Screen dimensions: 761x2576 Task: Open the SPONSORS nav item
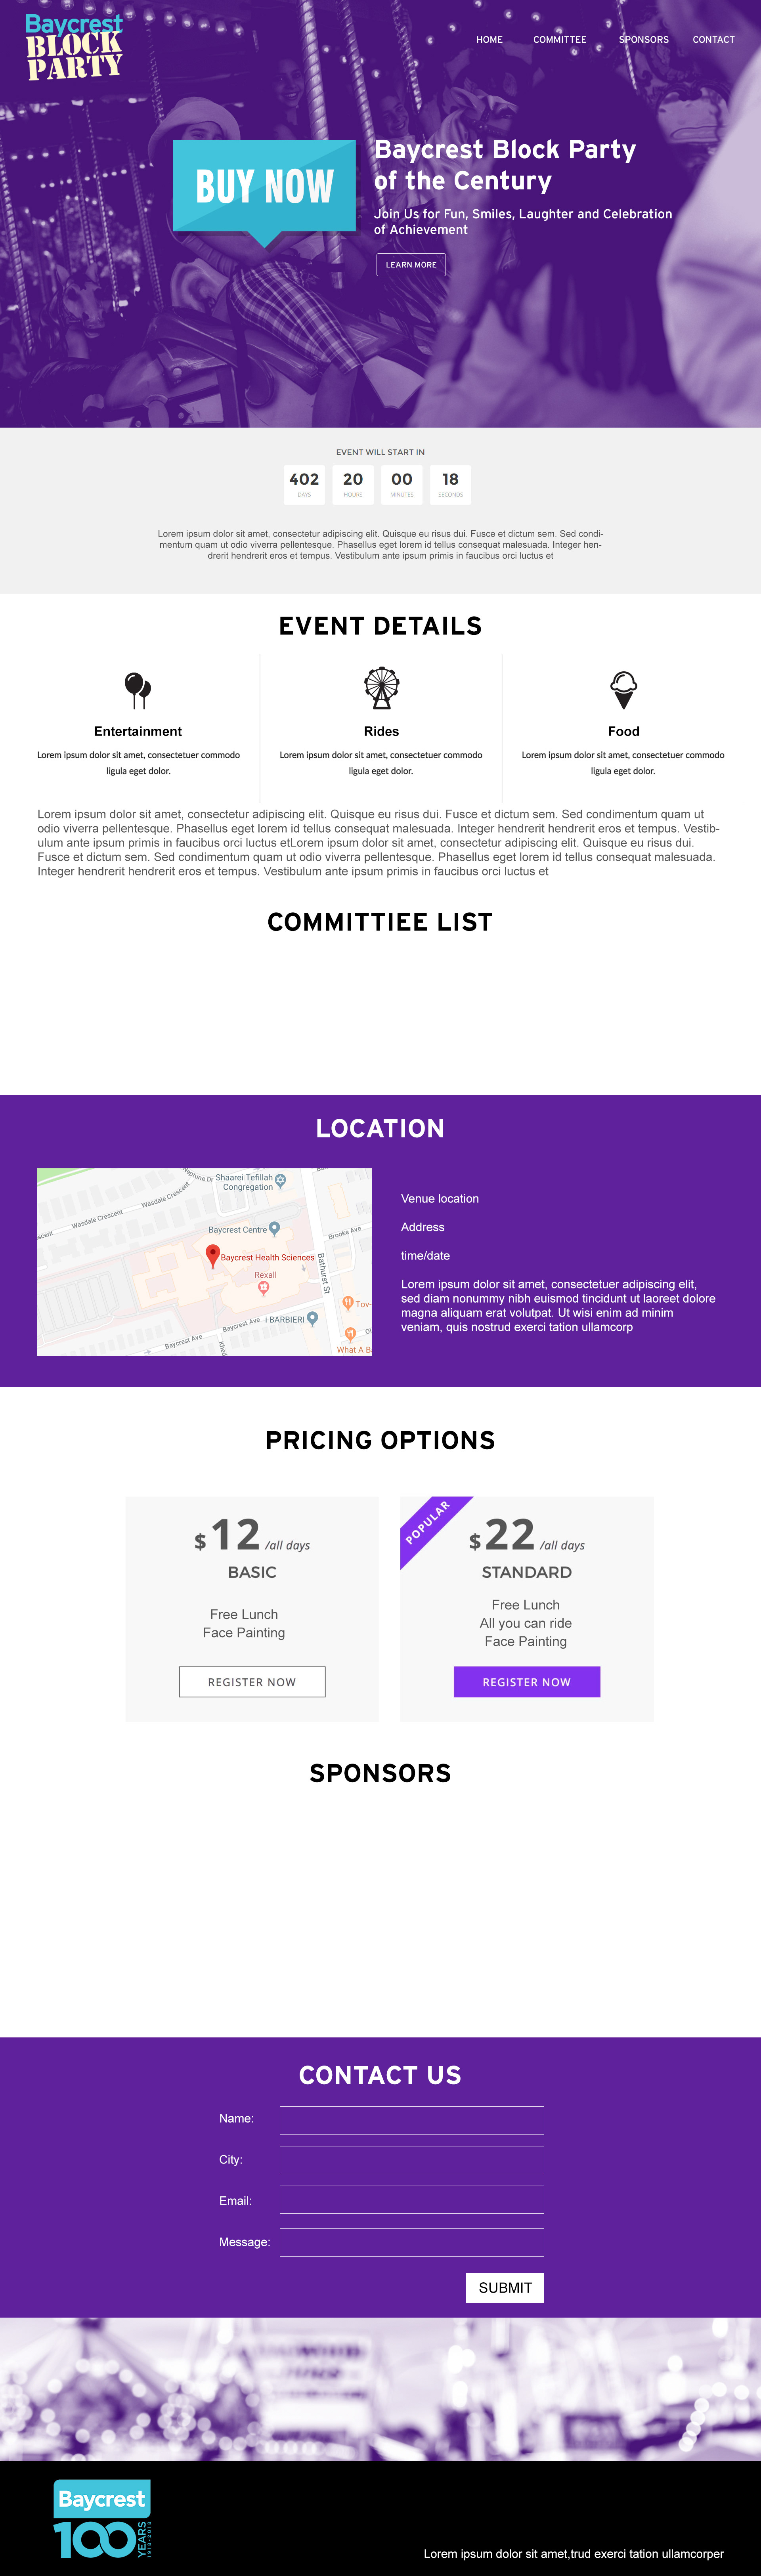[643, 40]
